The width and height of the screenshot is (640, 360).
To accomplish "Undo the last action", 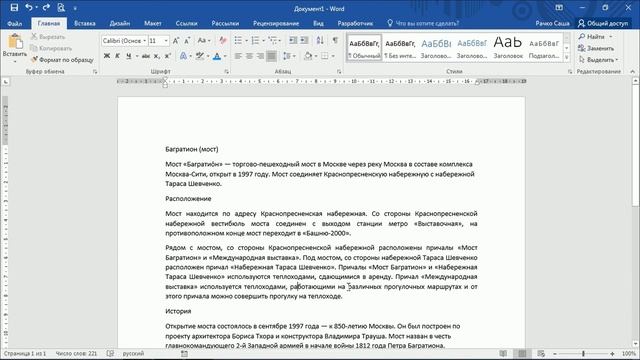I will tap(29, 8).
